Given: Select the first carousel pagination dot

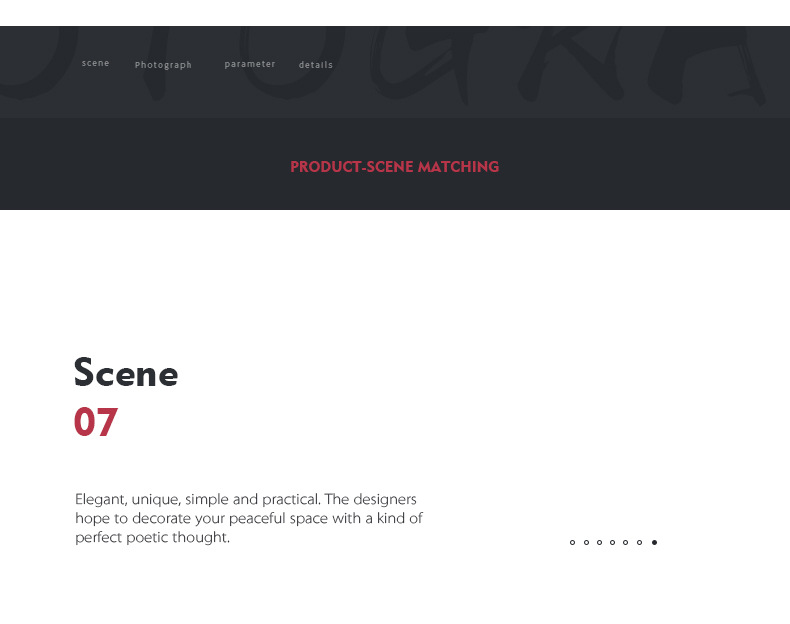Looking at the screenshot, I should click(572, 542).
